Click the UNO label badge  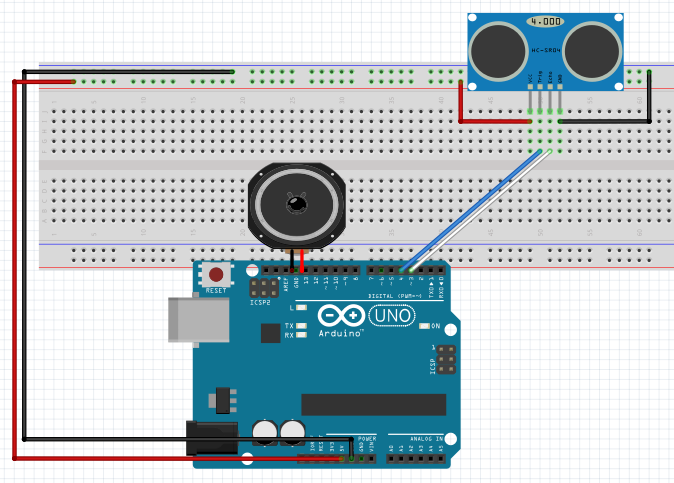(391, 317)
